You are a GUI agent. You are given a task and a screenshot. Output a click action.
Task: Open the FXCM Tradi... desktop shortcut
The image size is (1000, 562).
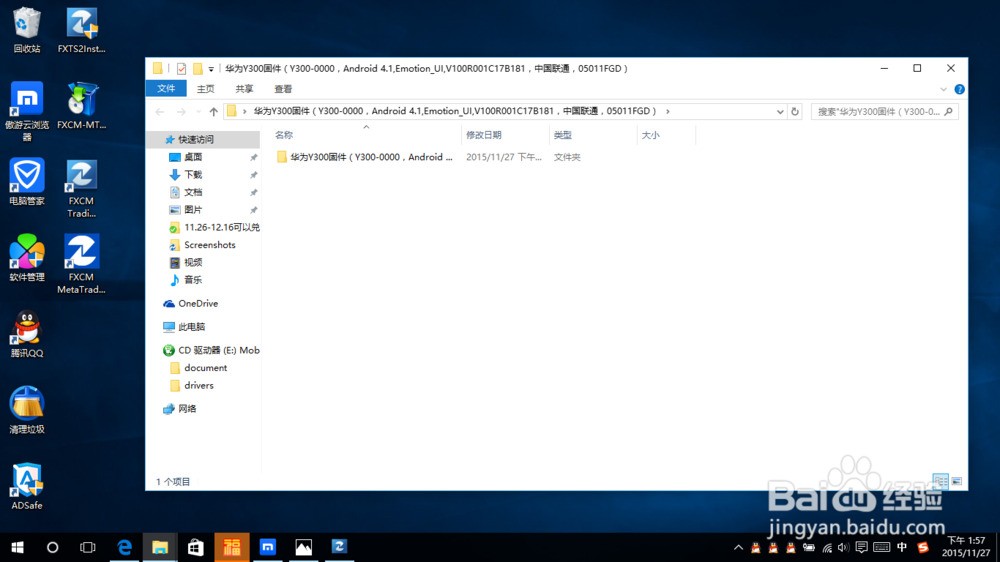[x=82, y=188]
